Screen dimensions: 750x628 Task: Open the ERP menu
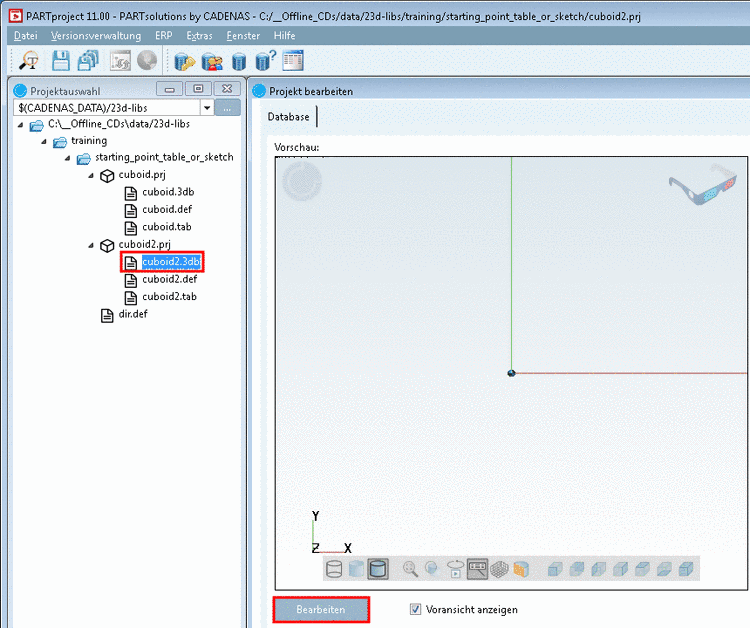coord(163,36)
